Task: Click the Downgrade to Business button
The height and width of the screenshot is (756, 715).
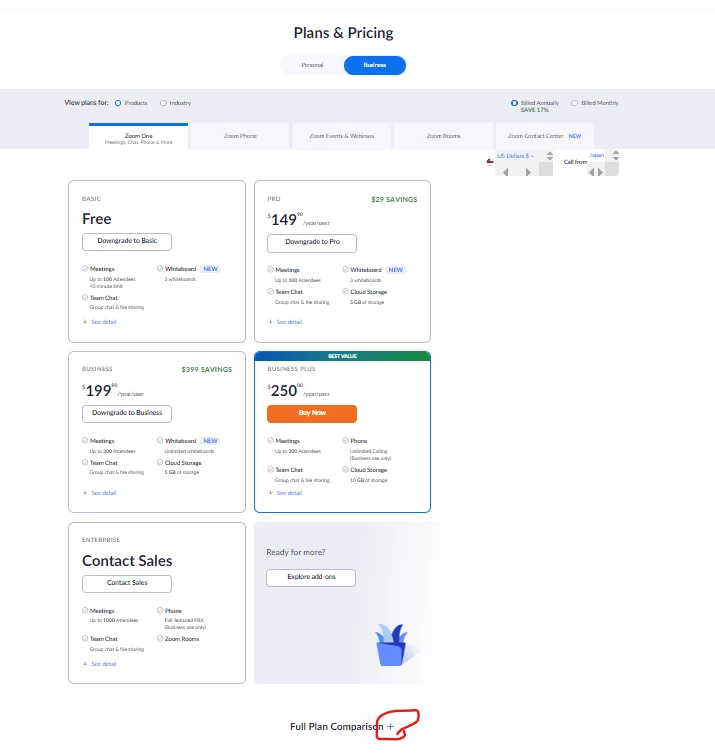Action: pyautogui.click(x=127, y=413)
